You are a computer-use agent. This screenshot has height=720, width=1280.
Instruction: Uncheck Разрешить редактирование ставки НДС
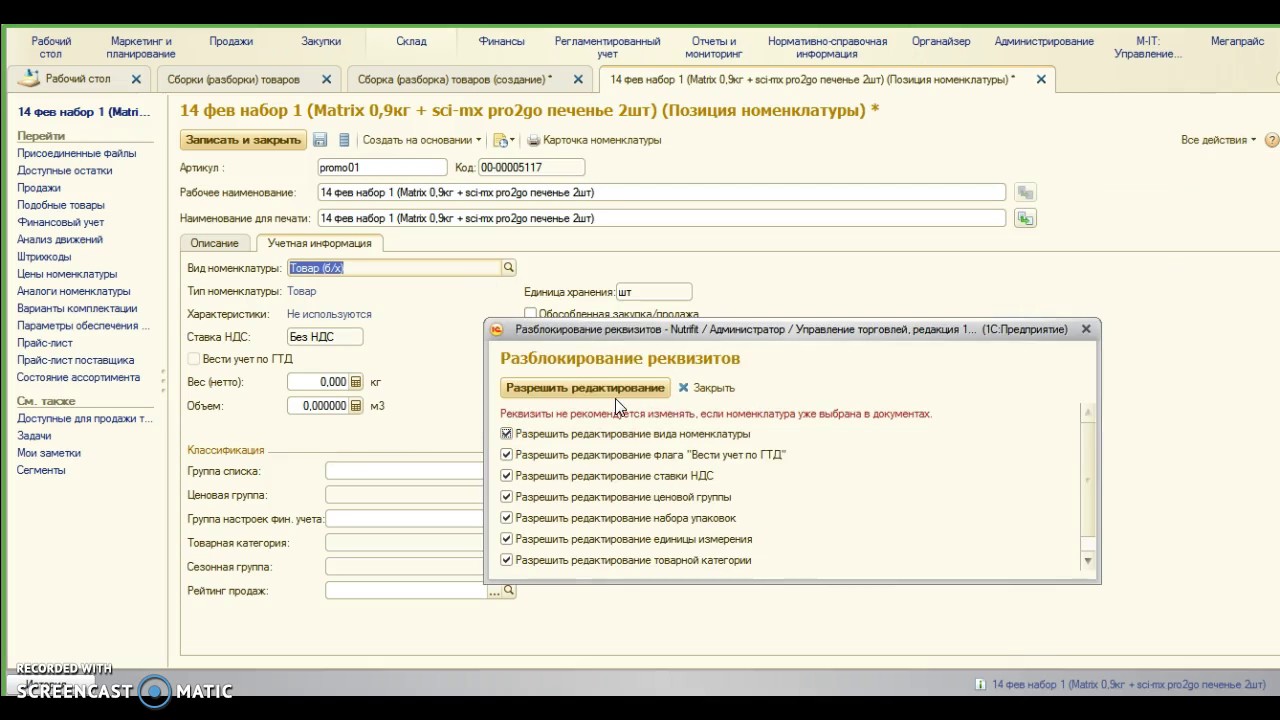(506, 476)
